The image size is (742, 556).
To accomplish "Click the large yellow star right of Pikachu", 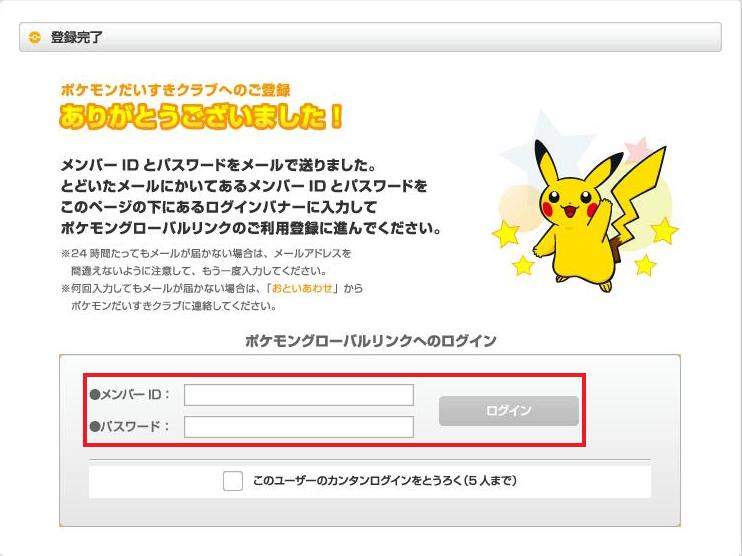I will point(662,229).
